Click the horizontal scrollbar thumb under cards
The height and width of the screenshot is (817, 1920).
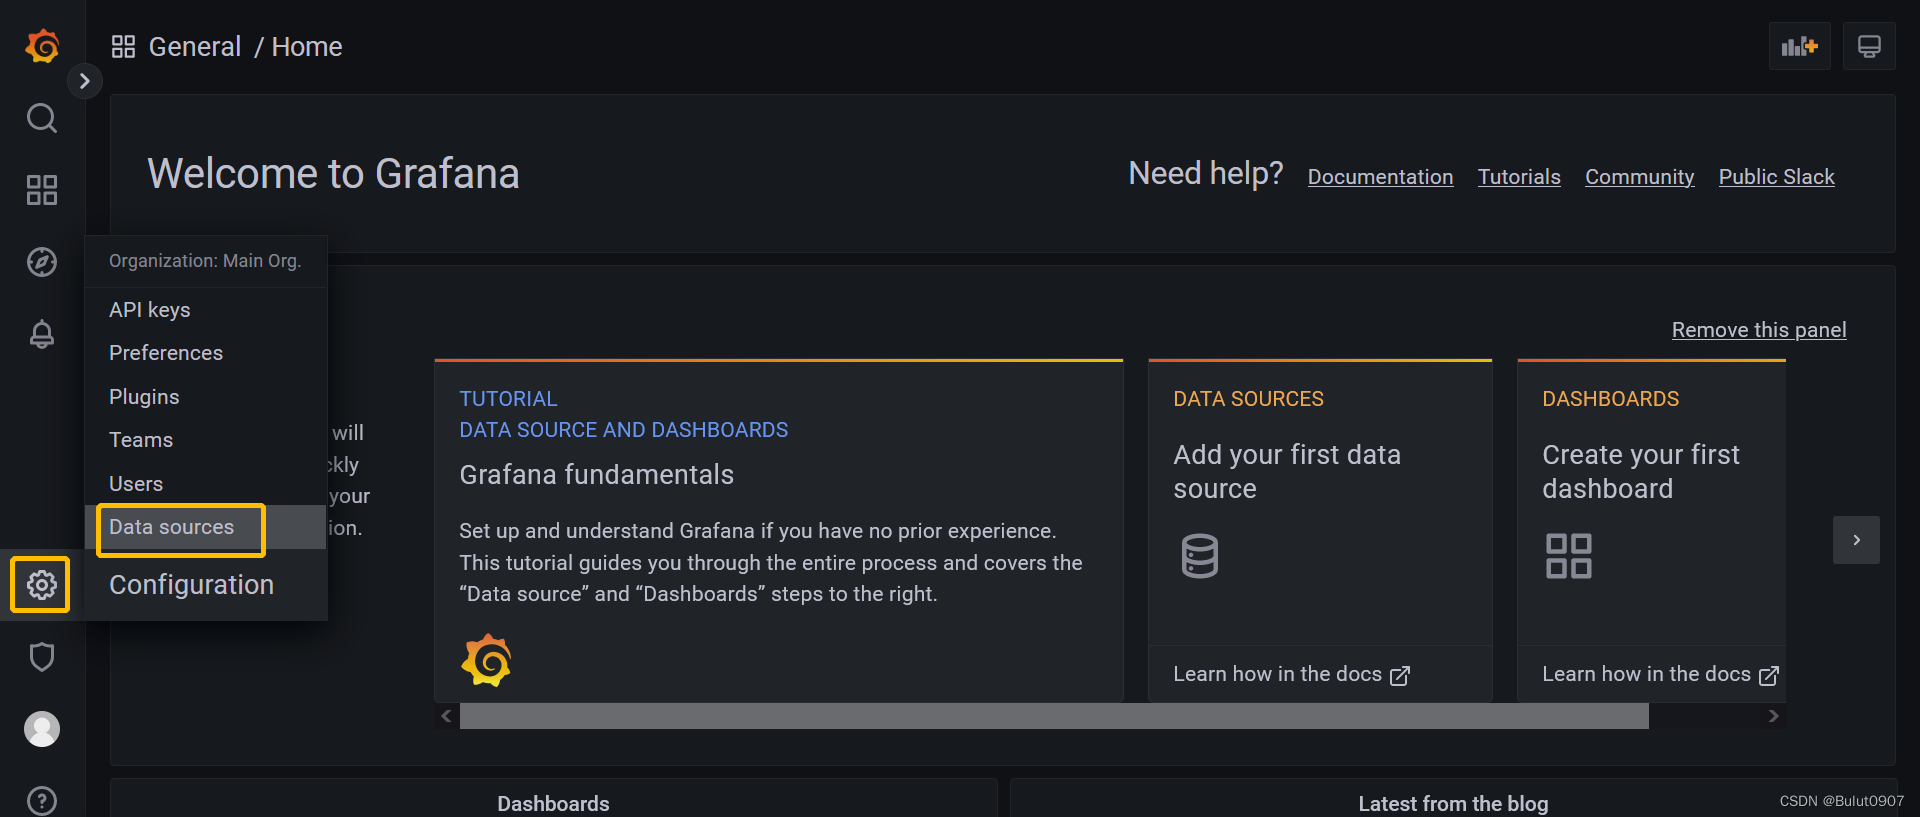point(1054,716)
